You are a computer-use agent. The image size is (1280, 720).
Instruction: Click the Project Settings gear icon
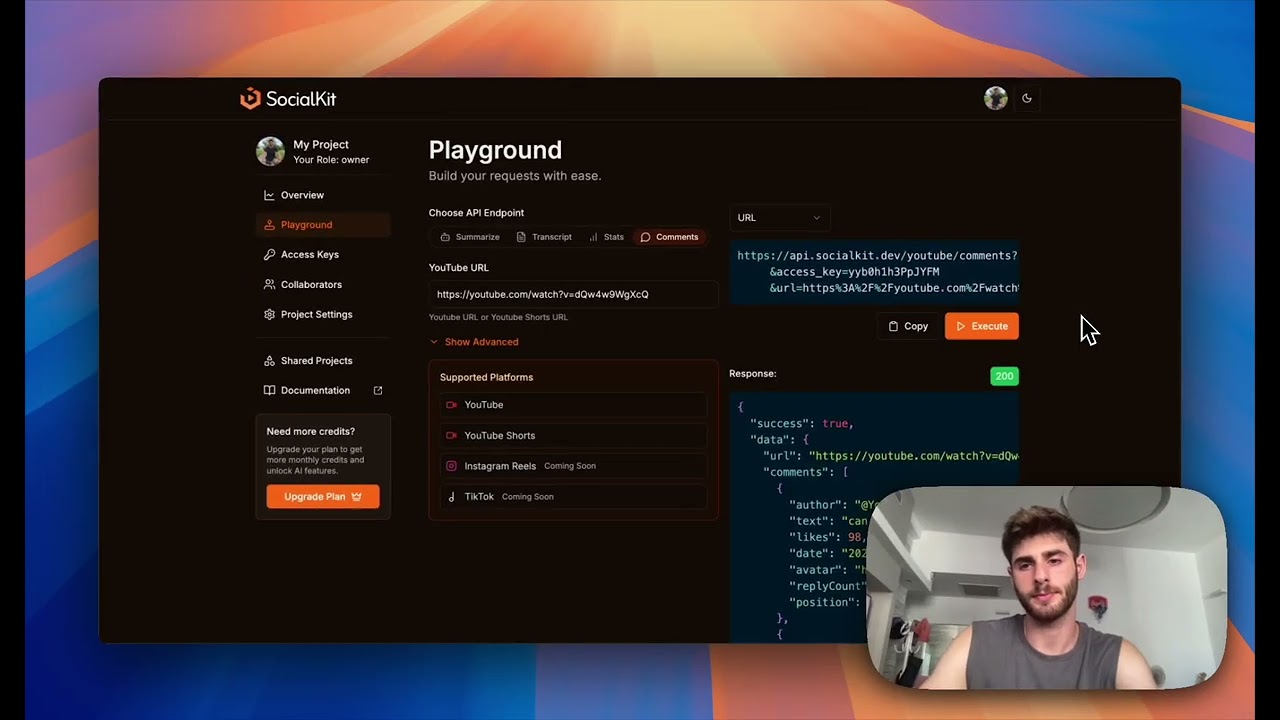point(269,314)
